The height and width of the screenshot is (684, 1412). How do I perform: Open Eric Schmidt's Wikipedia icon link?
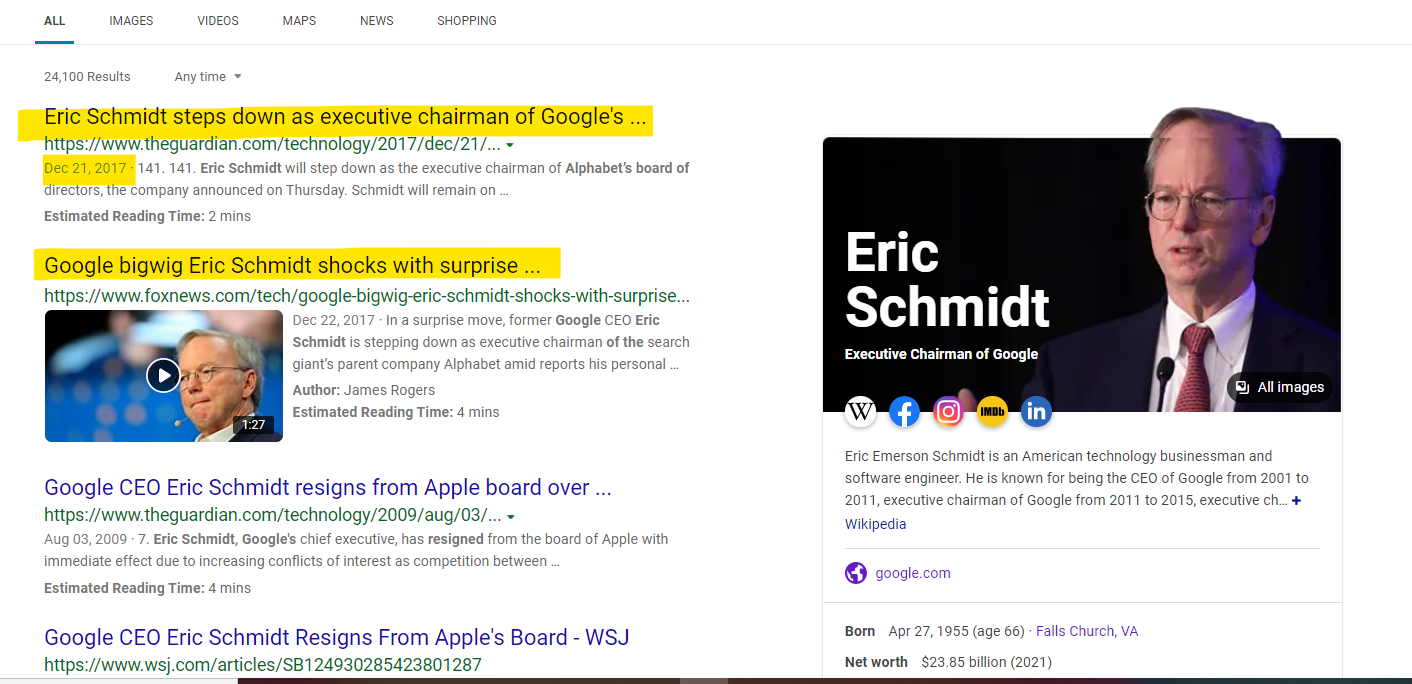point(860,411)
